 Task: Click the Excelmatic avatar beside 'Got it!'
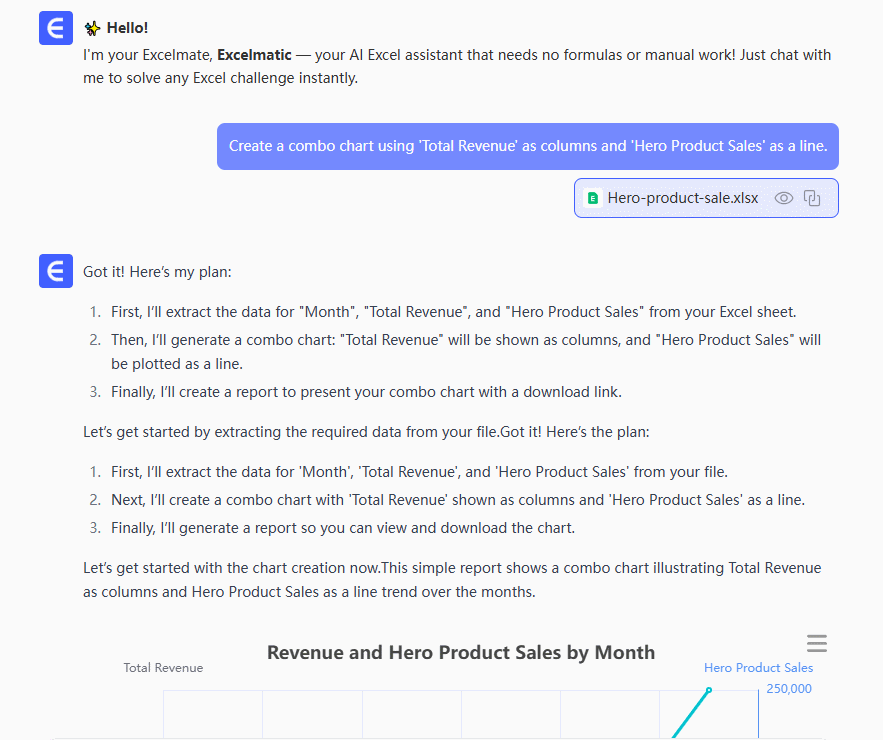click(56, 271)
